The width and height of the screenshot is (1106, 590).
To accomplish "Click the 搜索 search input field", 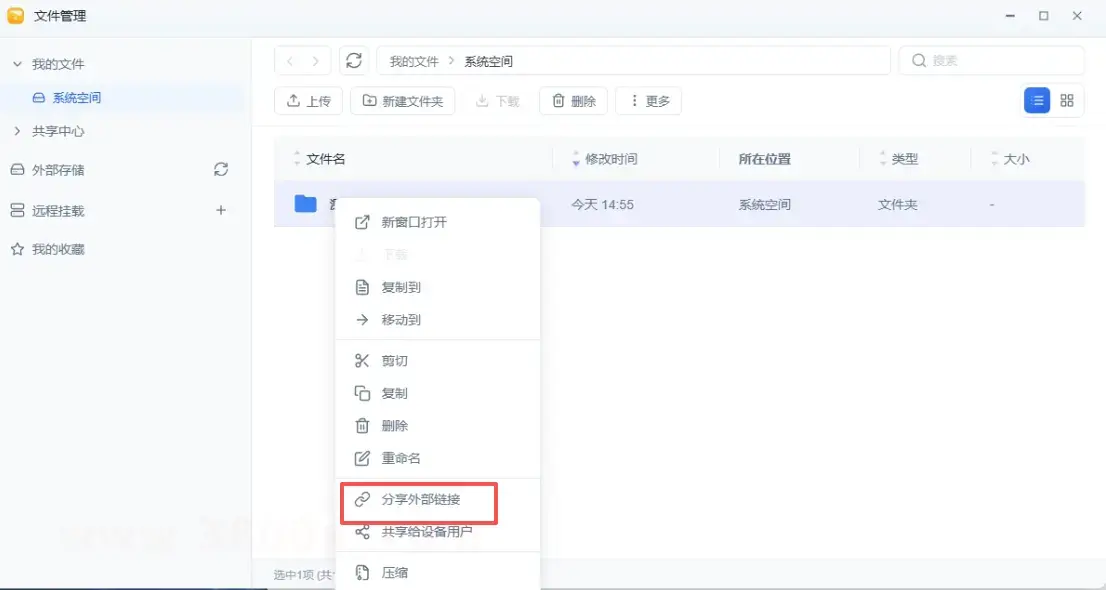I will 1000,61.
